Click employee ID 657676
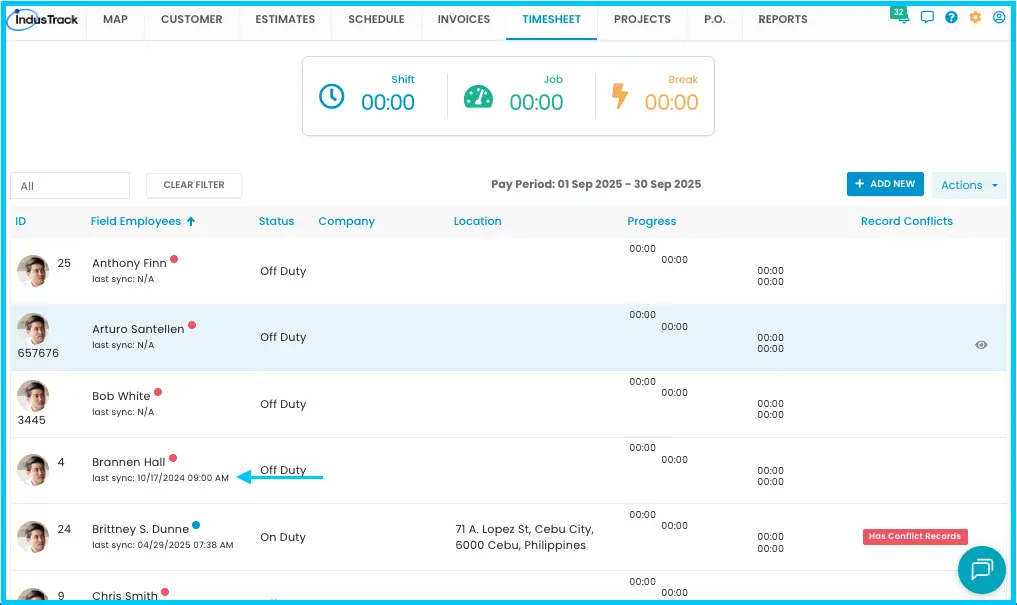Image resolution: width=1017 pixels, height=605 pixels. coord(38,353)
